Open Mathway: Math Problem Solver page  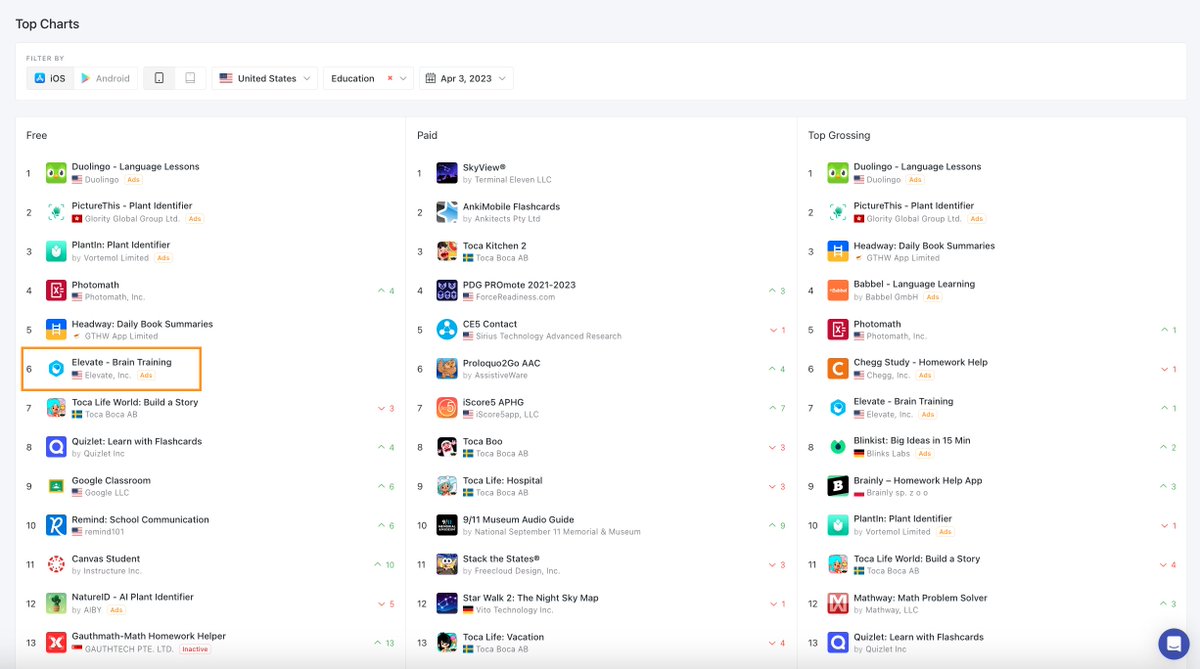(920, 598)
